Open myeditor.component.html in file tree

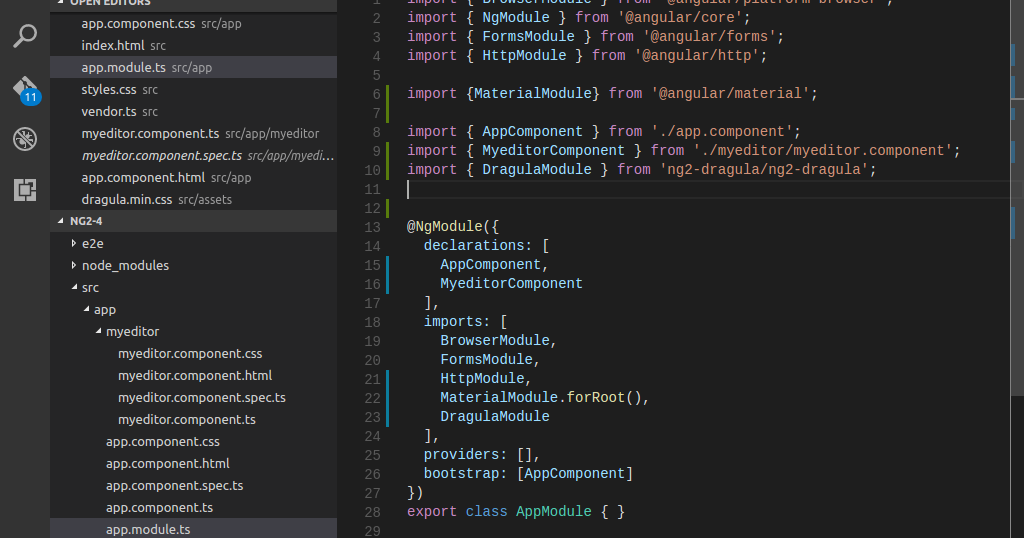pyautogui.click(x=193, y=375)
